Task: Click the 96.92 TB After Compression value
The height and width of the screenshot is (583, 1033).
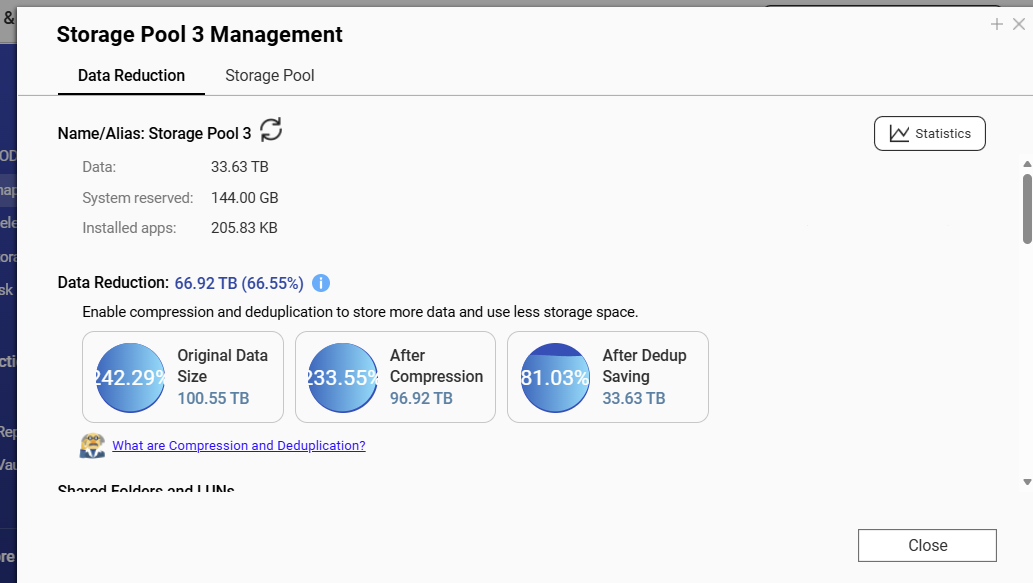Action: (x=421, y=398)
